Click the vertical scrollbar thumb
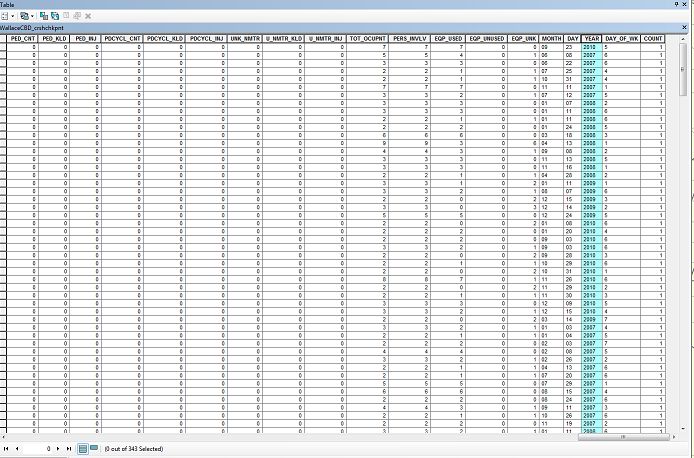 [682, 69]
